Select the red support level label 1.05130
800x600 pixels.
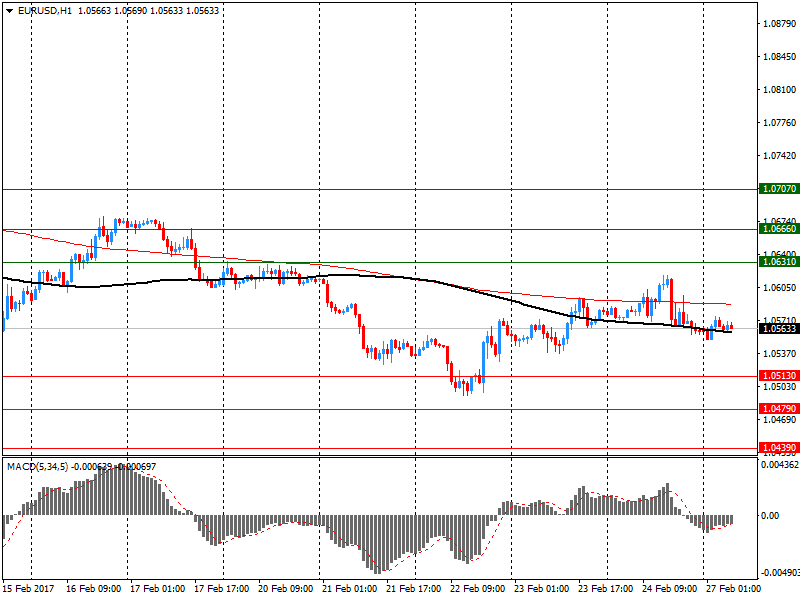tap(779, 376)
